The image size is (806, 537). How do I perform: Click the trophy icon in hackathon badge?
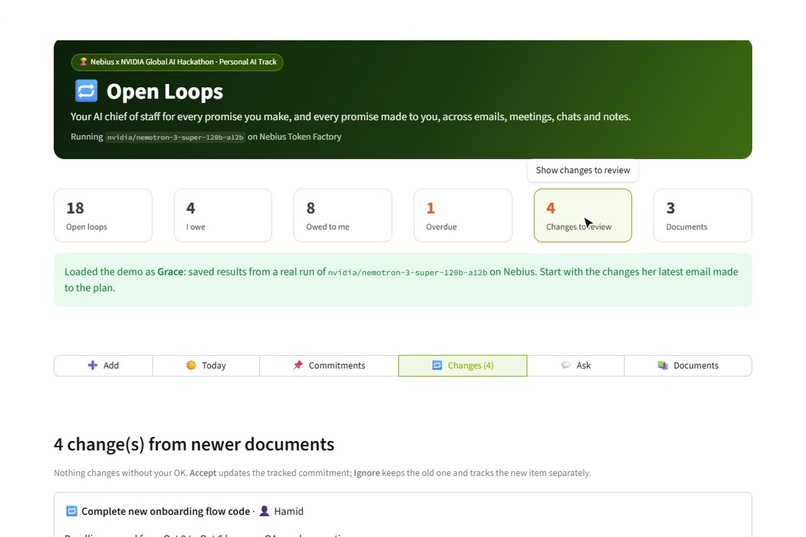83,62
